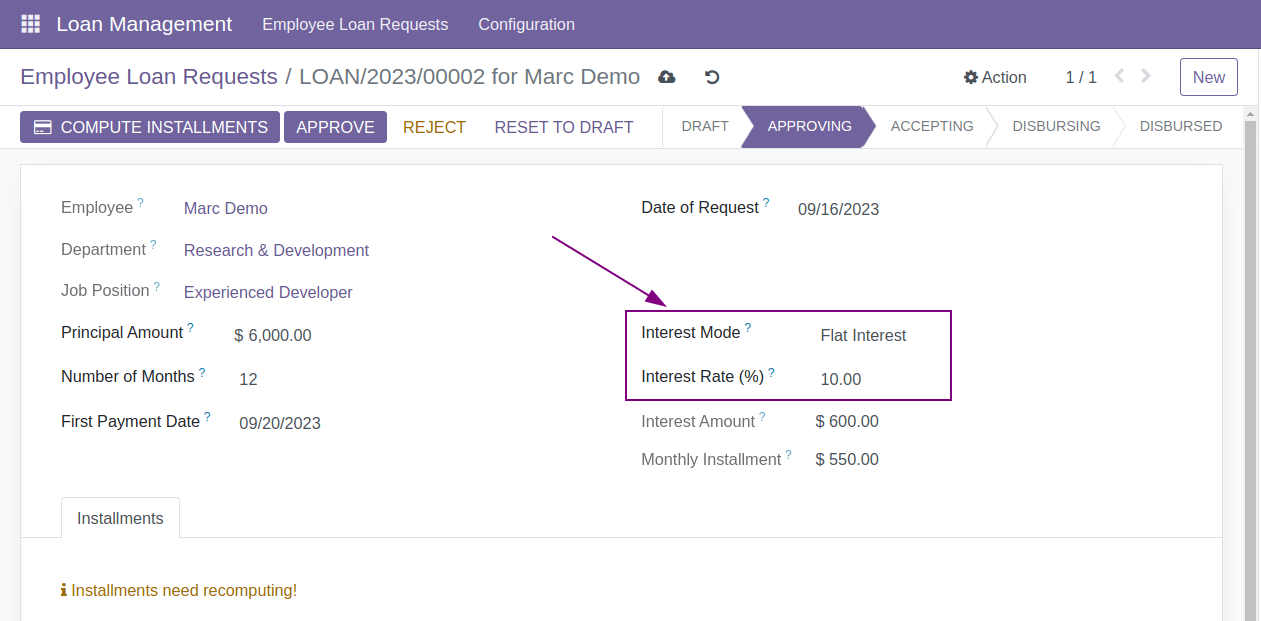Open the Marc Demo employee link
This screenshot has height=621, width=1261.
(x=225, y=208)
